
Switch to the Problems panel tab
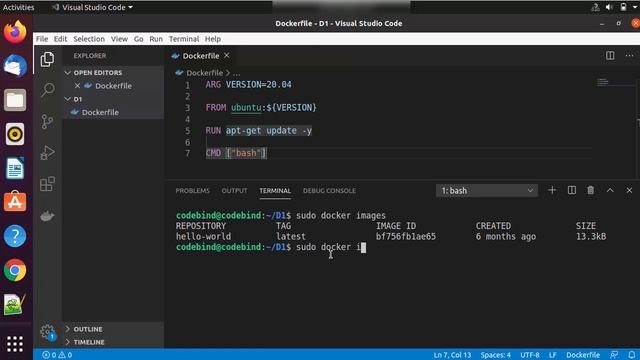point(192,191)
